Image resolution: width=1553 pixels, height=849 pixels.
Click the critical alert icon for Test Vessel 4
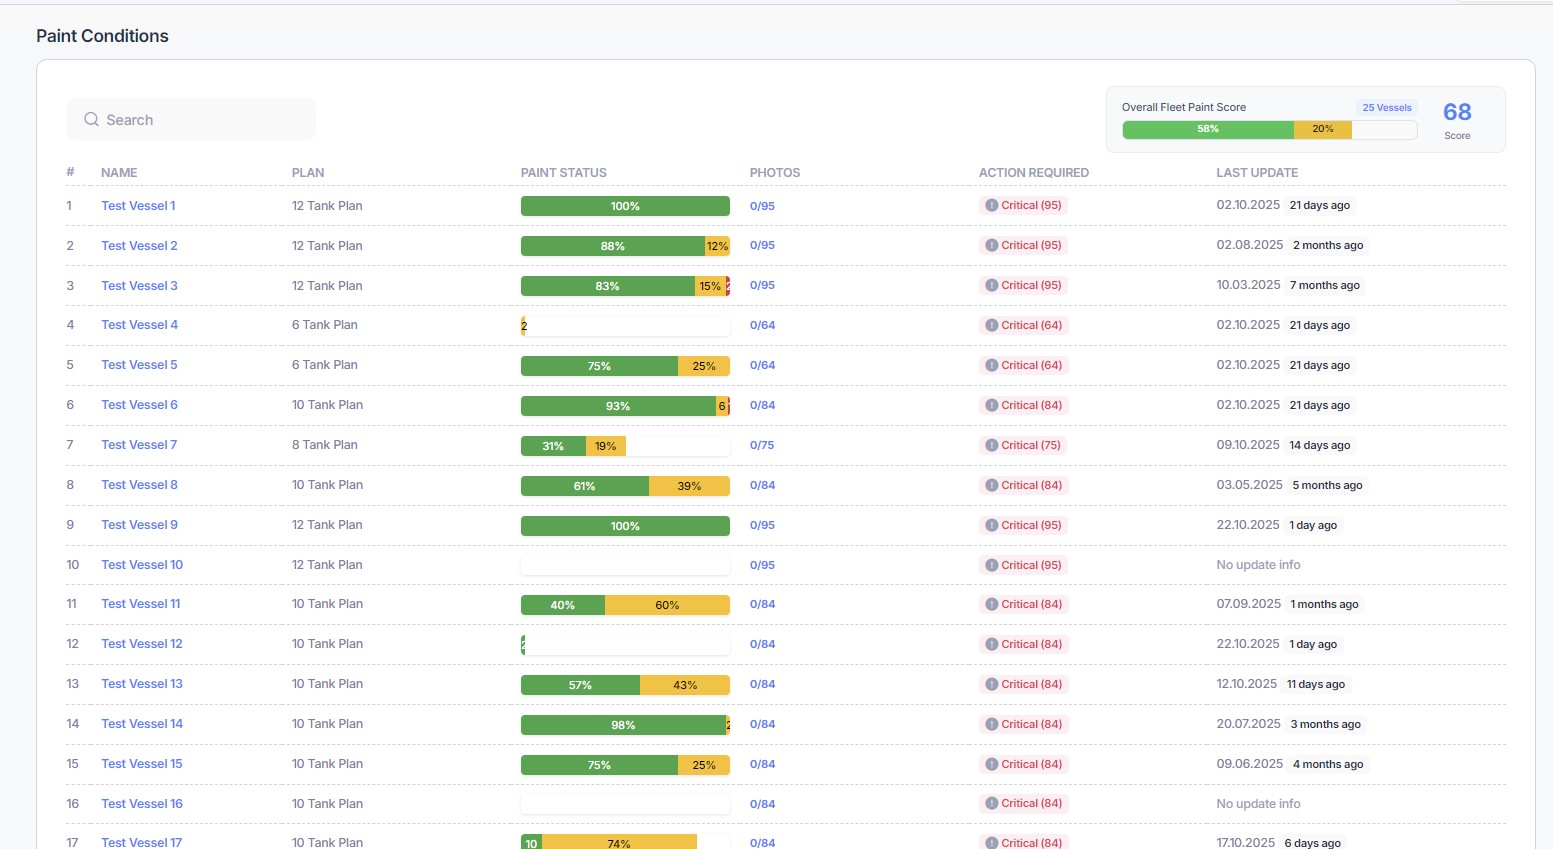pos(991,326)
